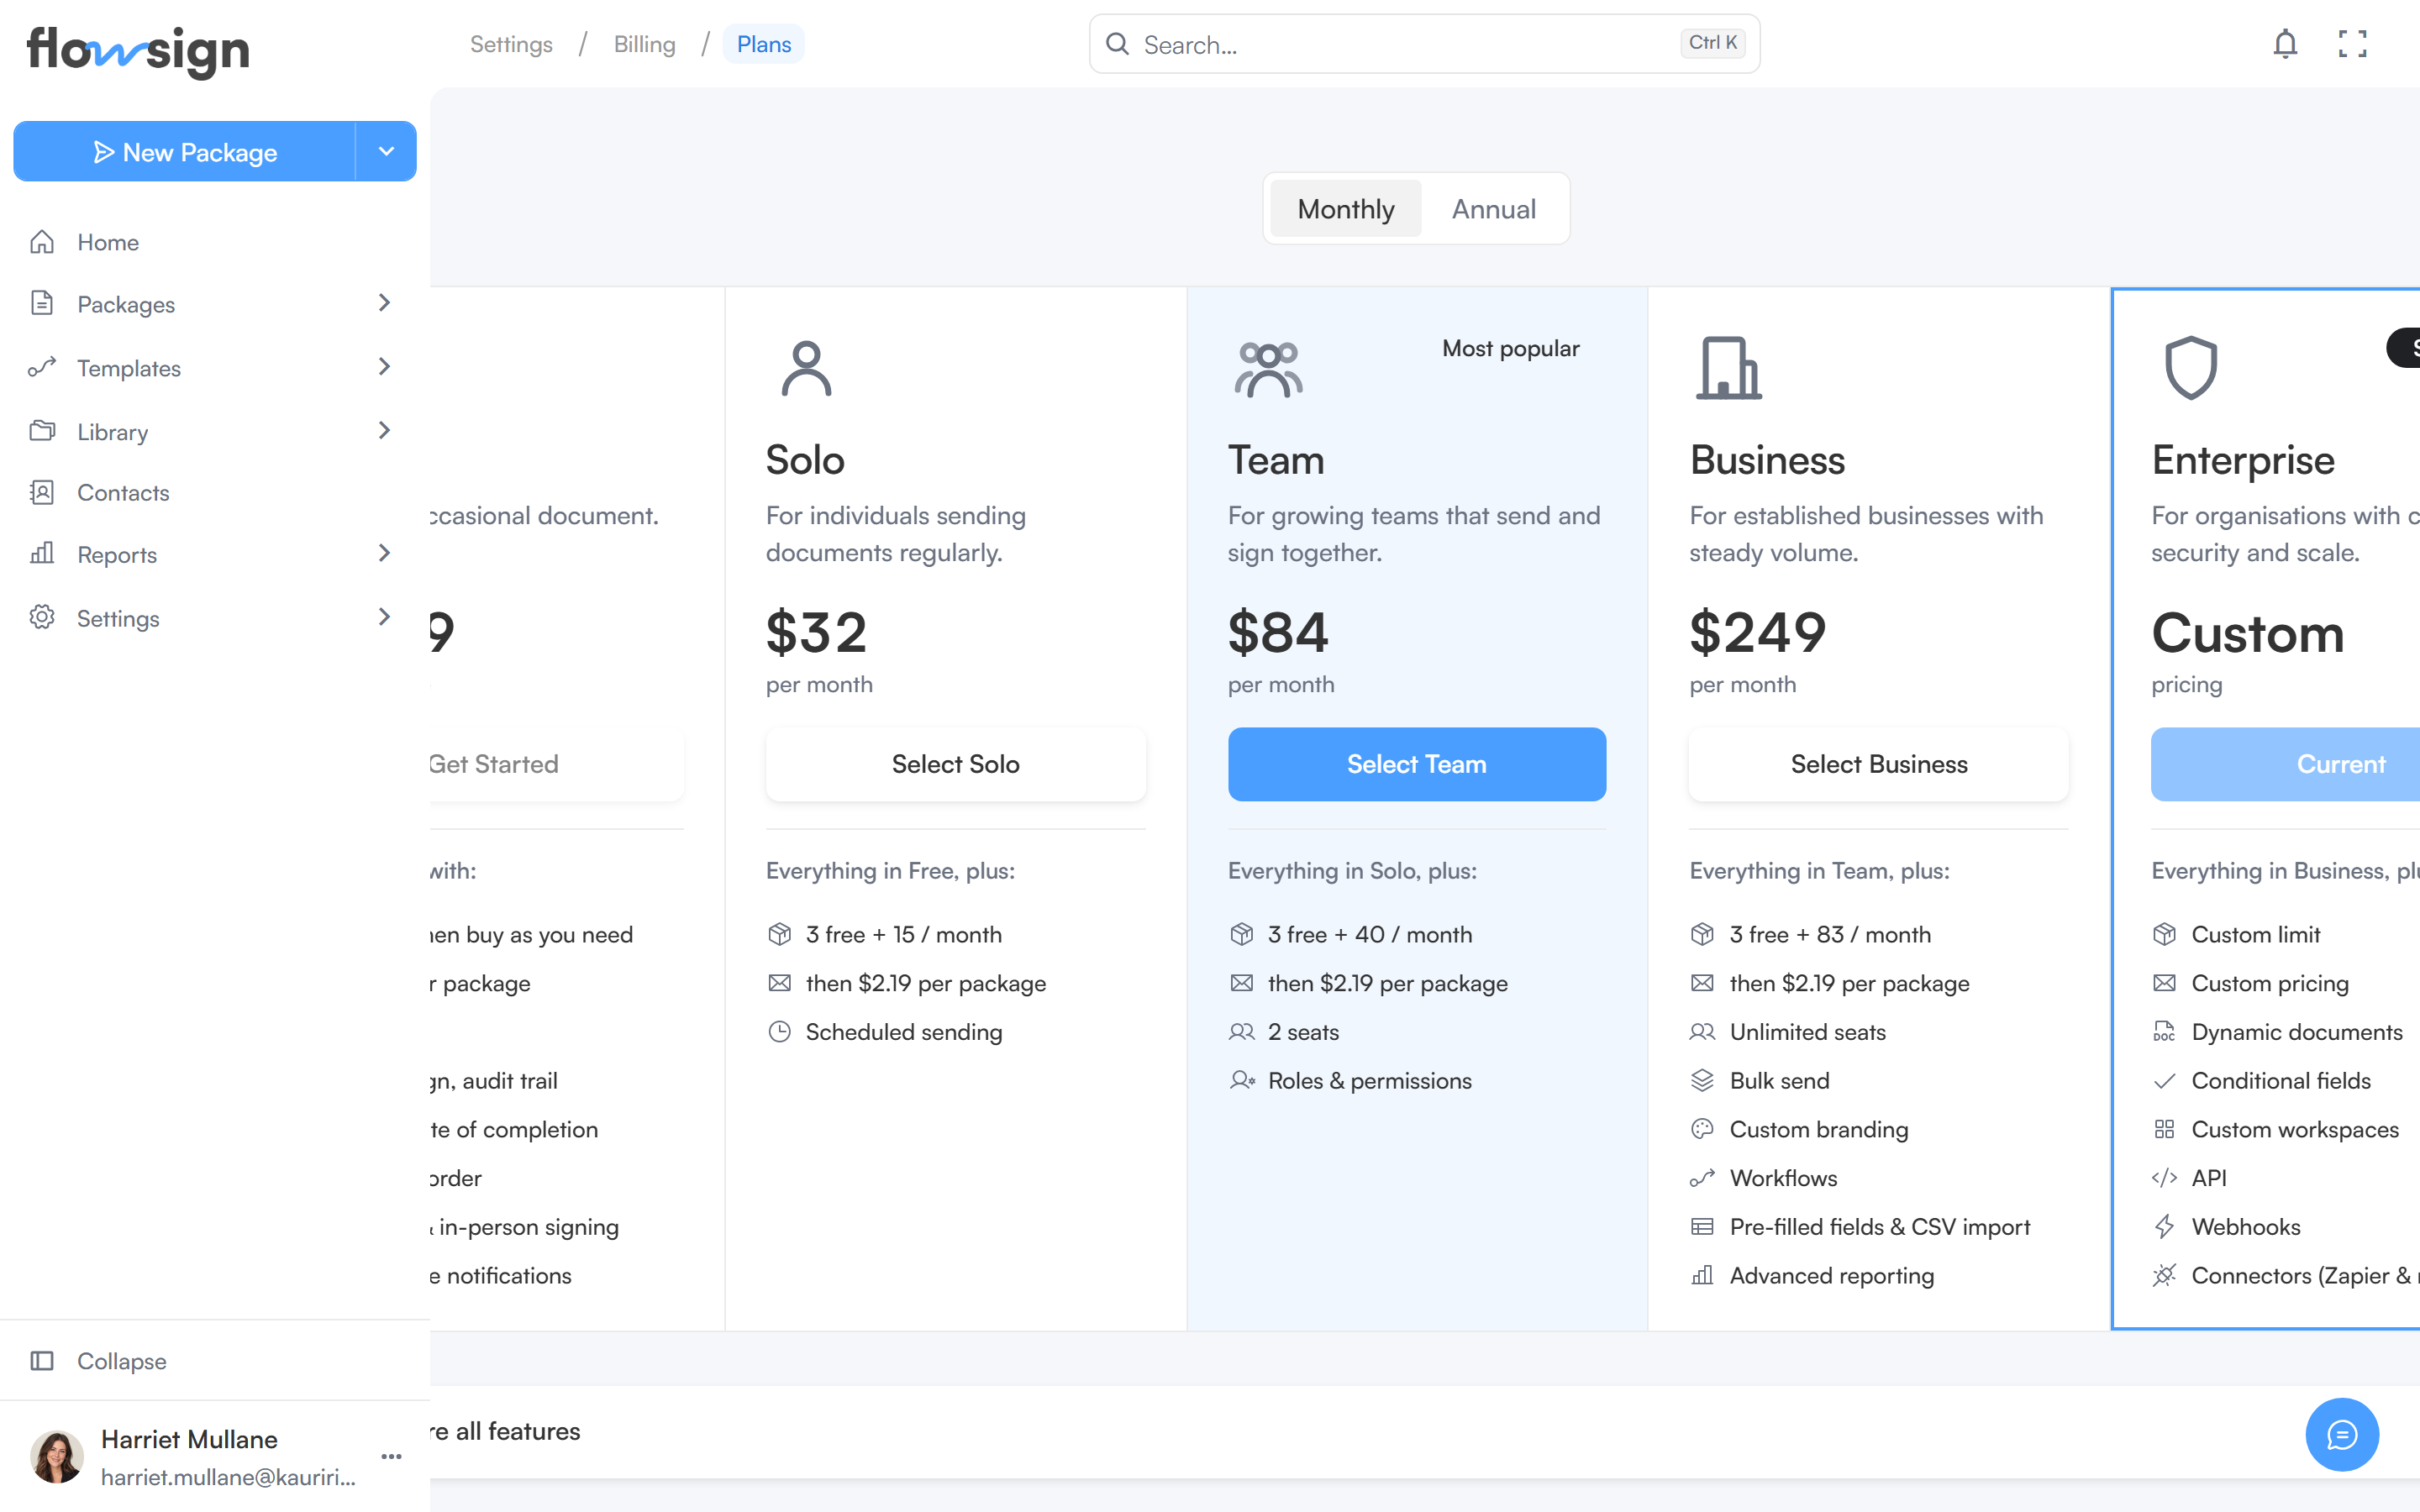Open the chat support bubble
Image resolution: width=2420 pixels, height=1512 pixels.
click(x=2342, y=1434)
